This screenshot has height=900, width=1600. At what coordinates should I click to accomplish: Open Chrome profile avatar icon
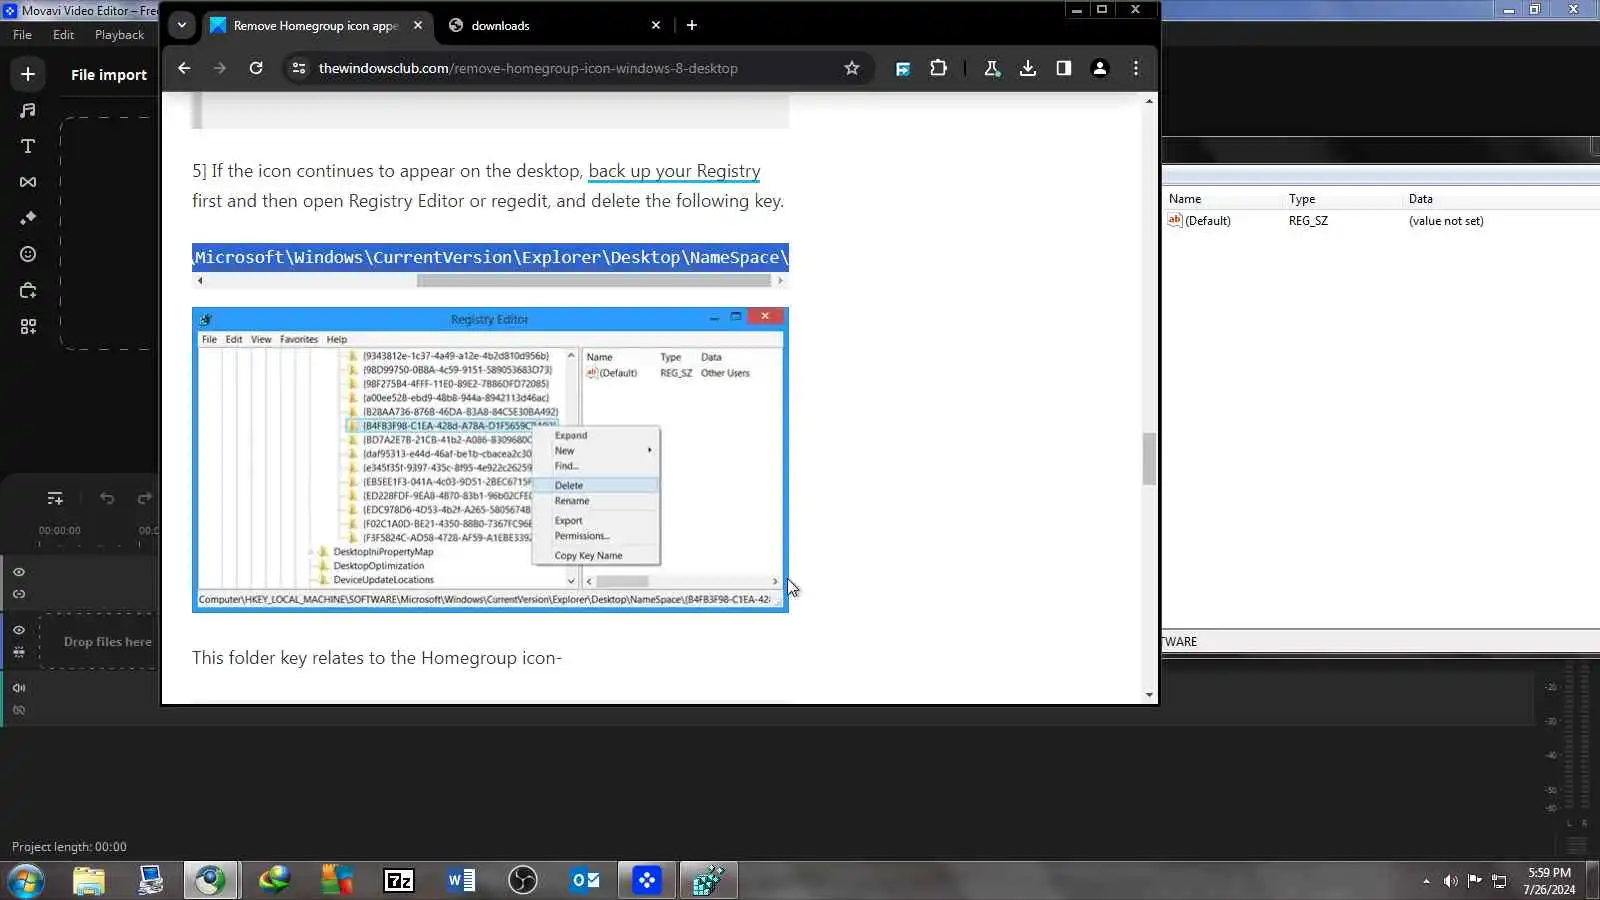(1100, 68)
